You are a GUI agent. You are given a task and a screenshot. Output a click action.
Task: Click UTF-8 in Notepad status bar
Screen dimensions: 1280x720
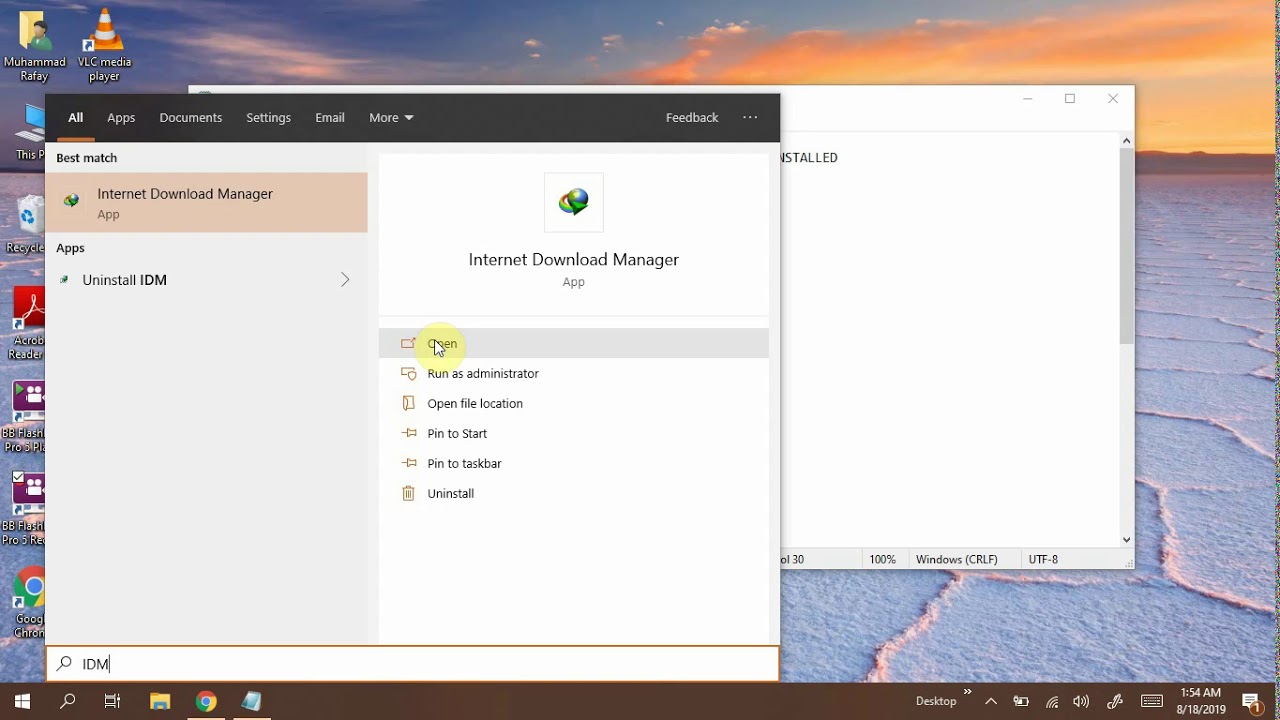1043,559
